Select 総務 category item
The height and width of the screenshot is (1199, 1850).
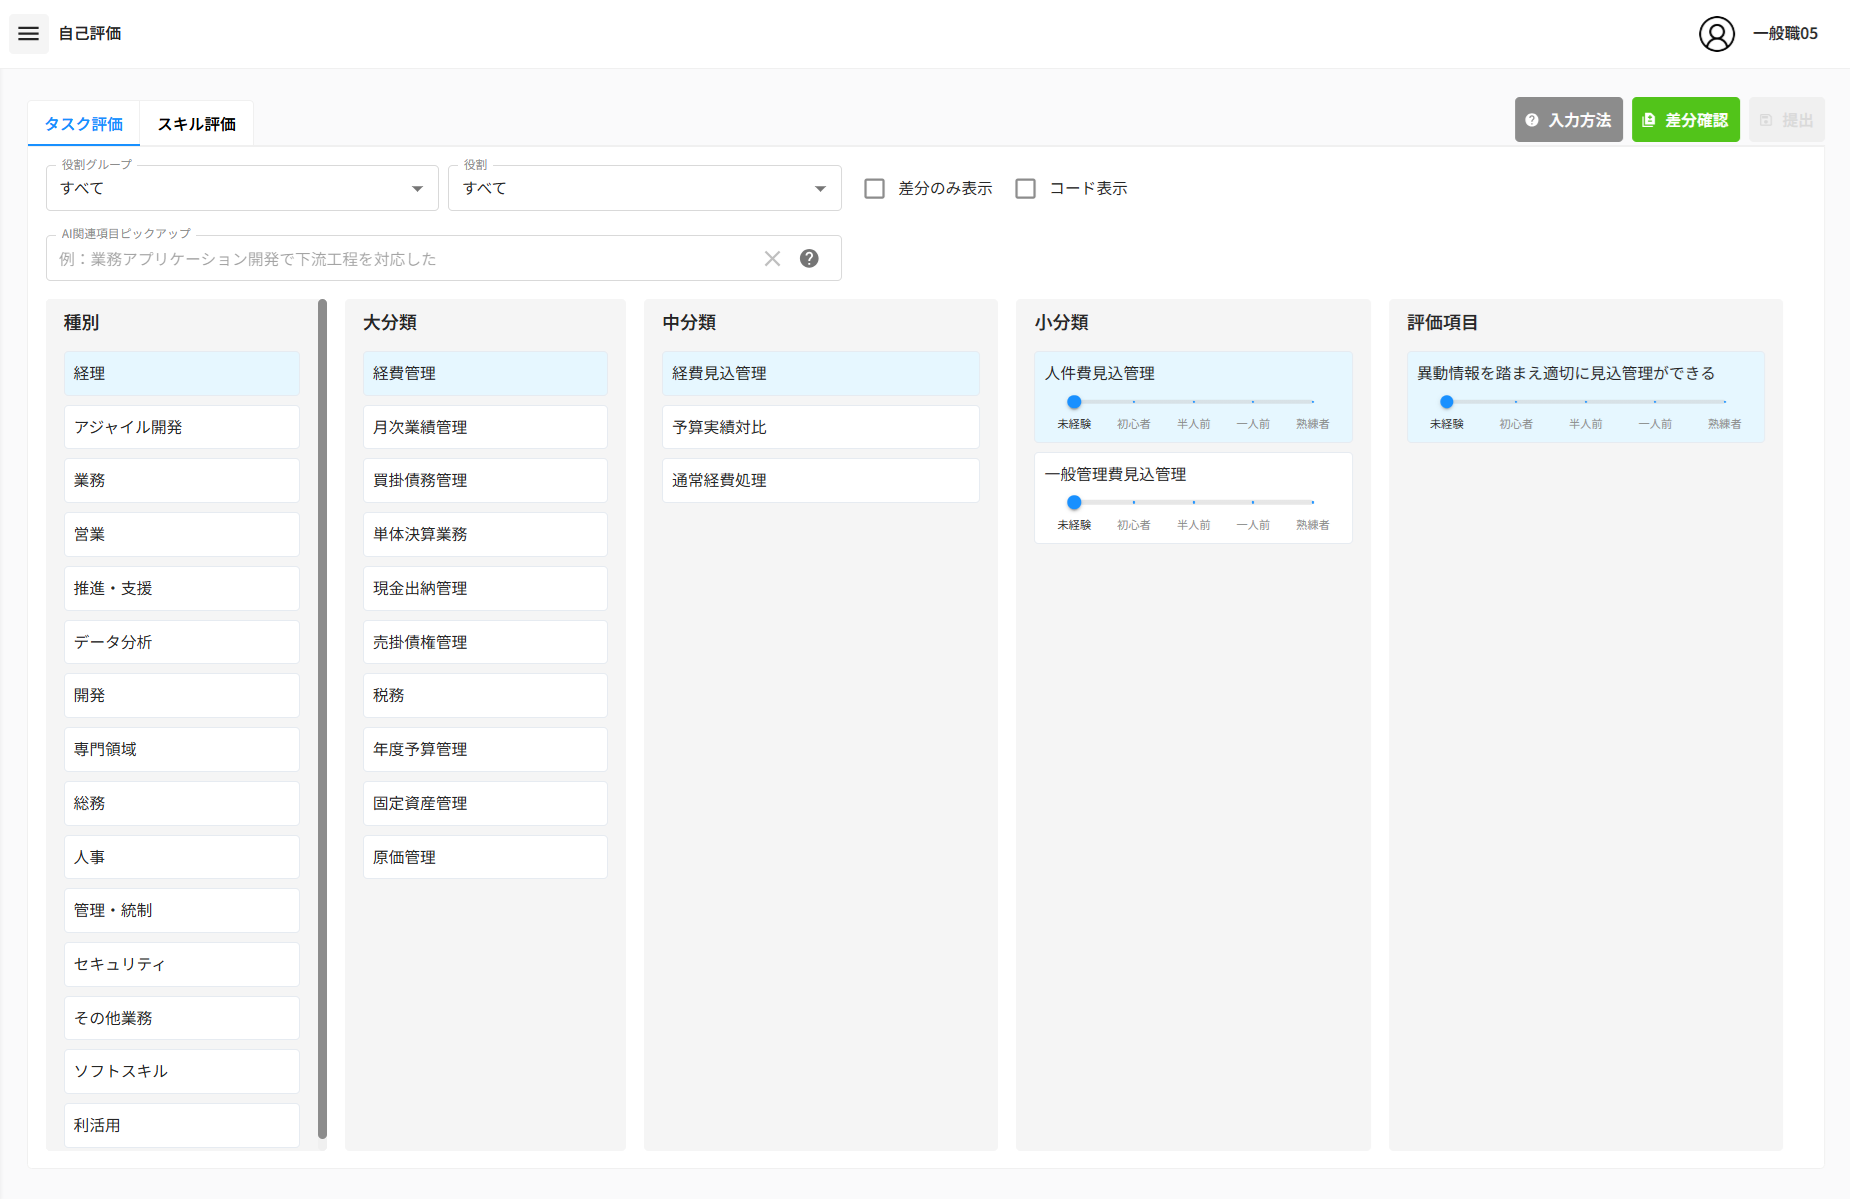click(182, 803)
